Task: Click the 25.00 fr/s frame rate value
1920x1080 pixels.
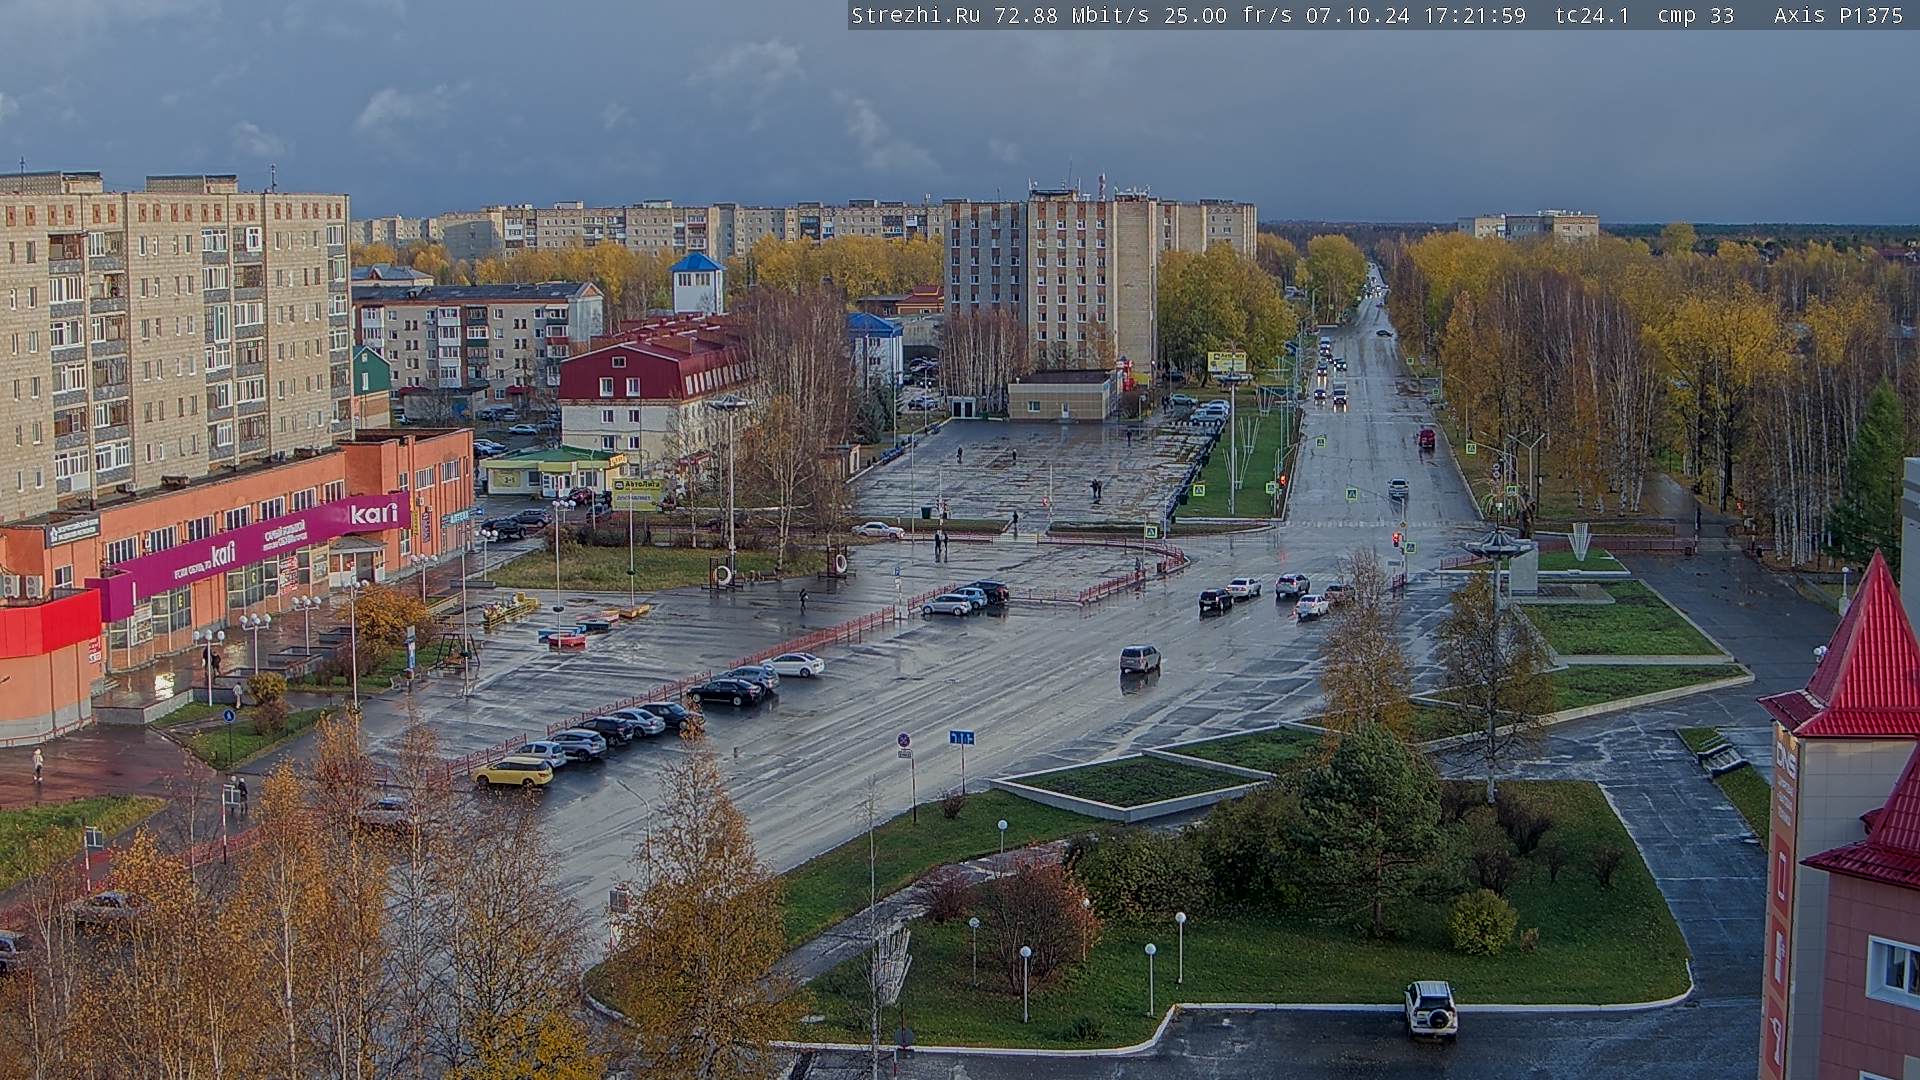Action: (1228, 15)
